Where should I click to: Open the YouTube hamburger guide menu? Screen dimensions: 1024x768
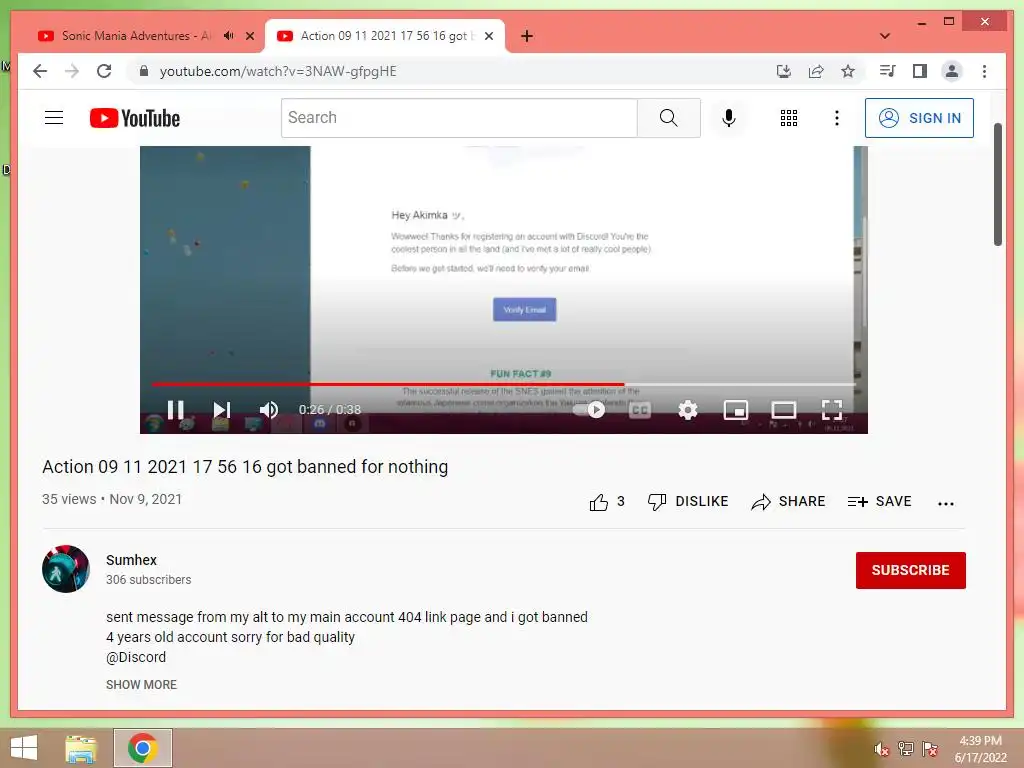[54, 118]
